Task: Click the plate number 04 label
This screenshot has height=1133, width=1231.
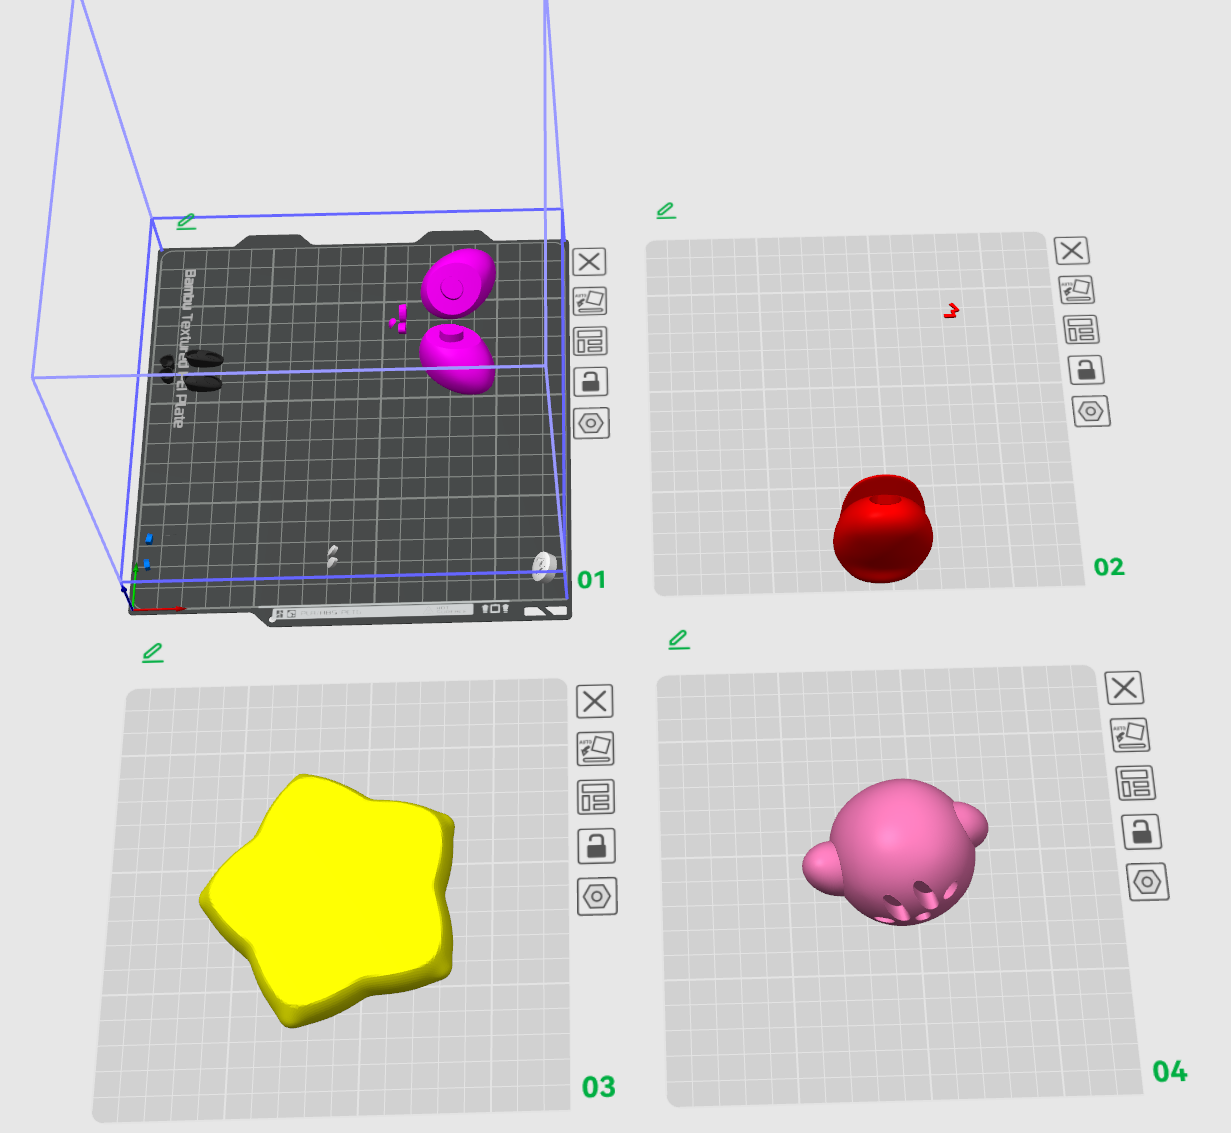Action: pyautogui.click(x=1170, y=1072)
